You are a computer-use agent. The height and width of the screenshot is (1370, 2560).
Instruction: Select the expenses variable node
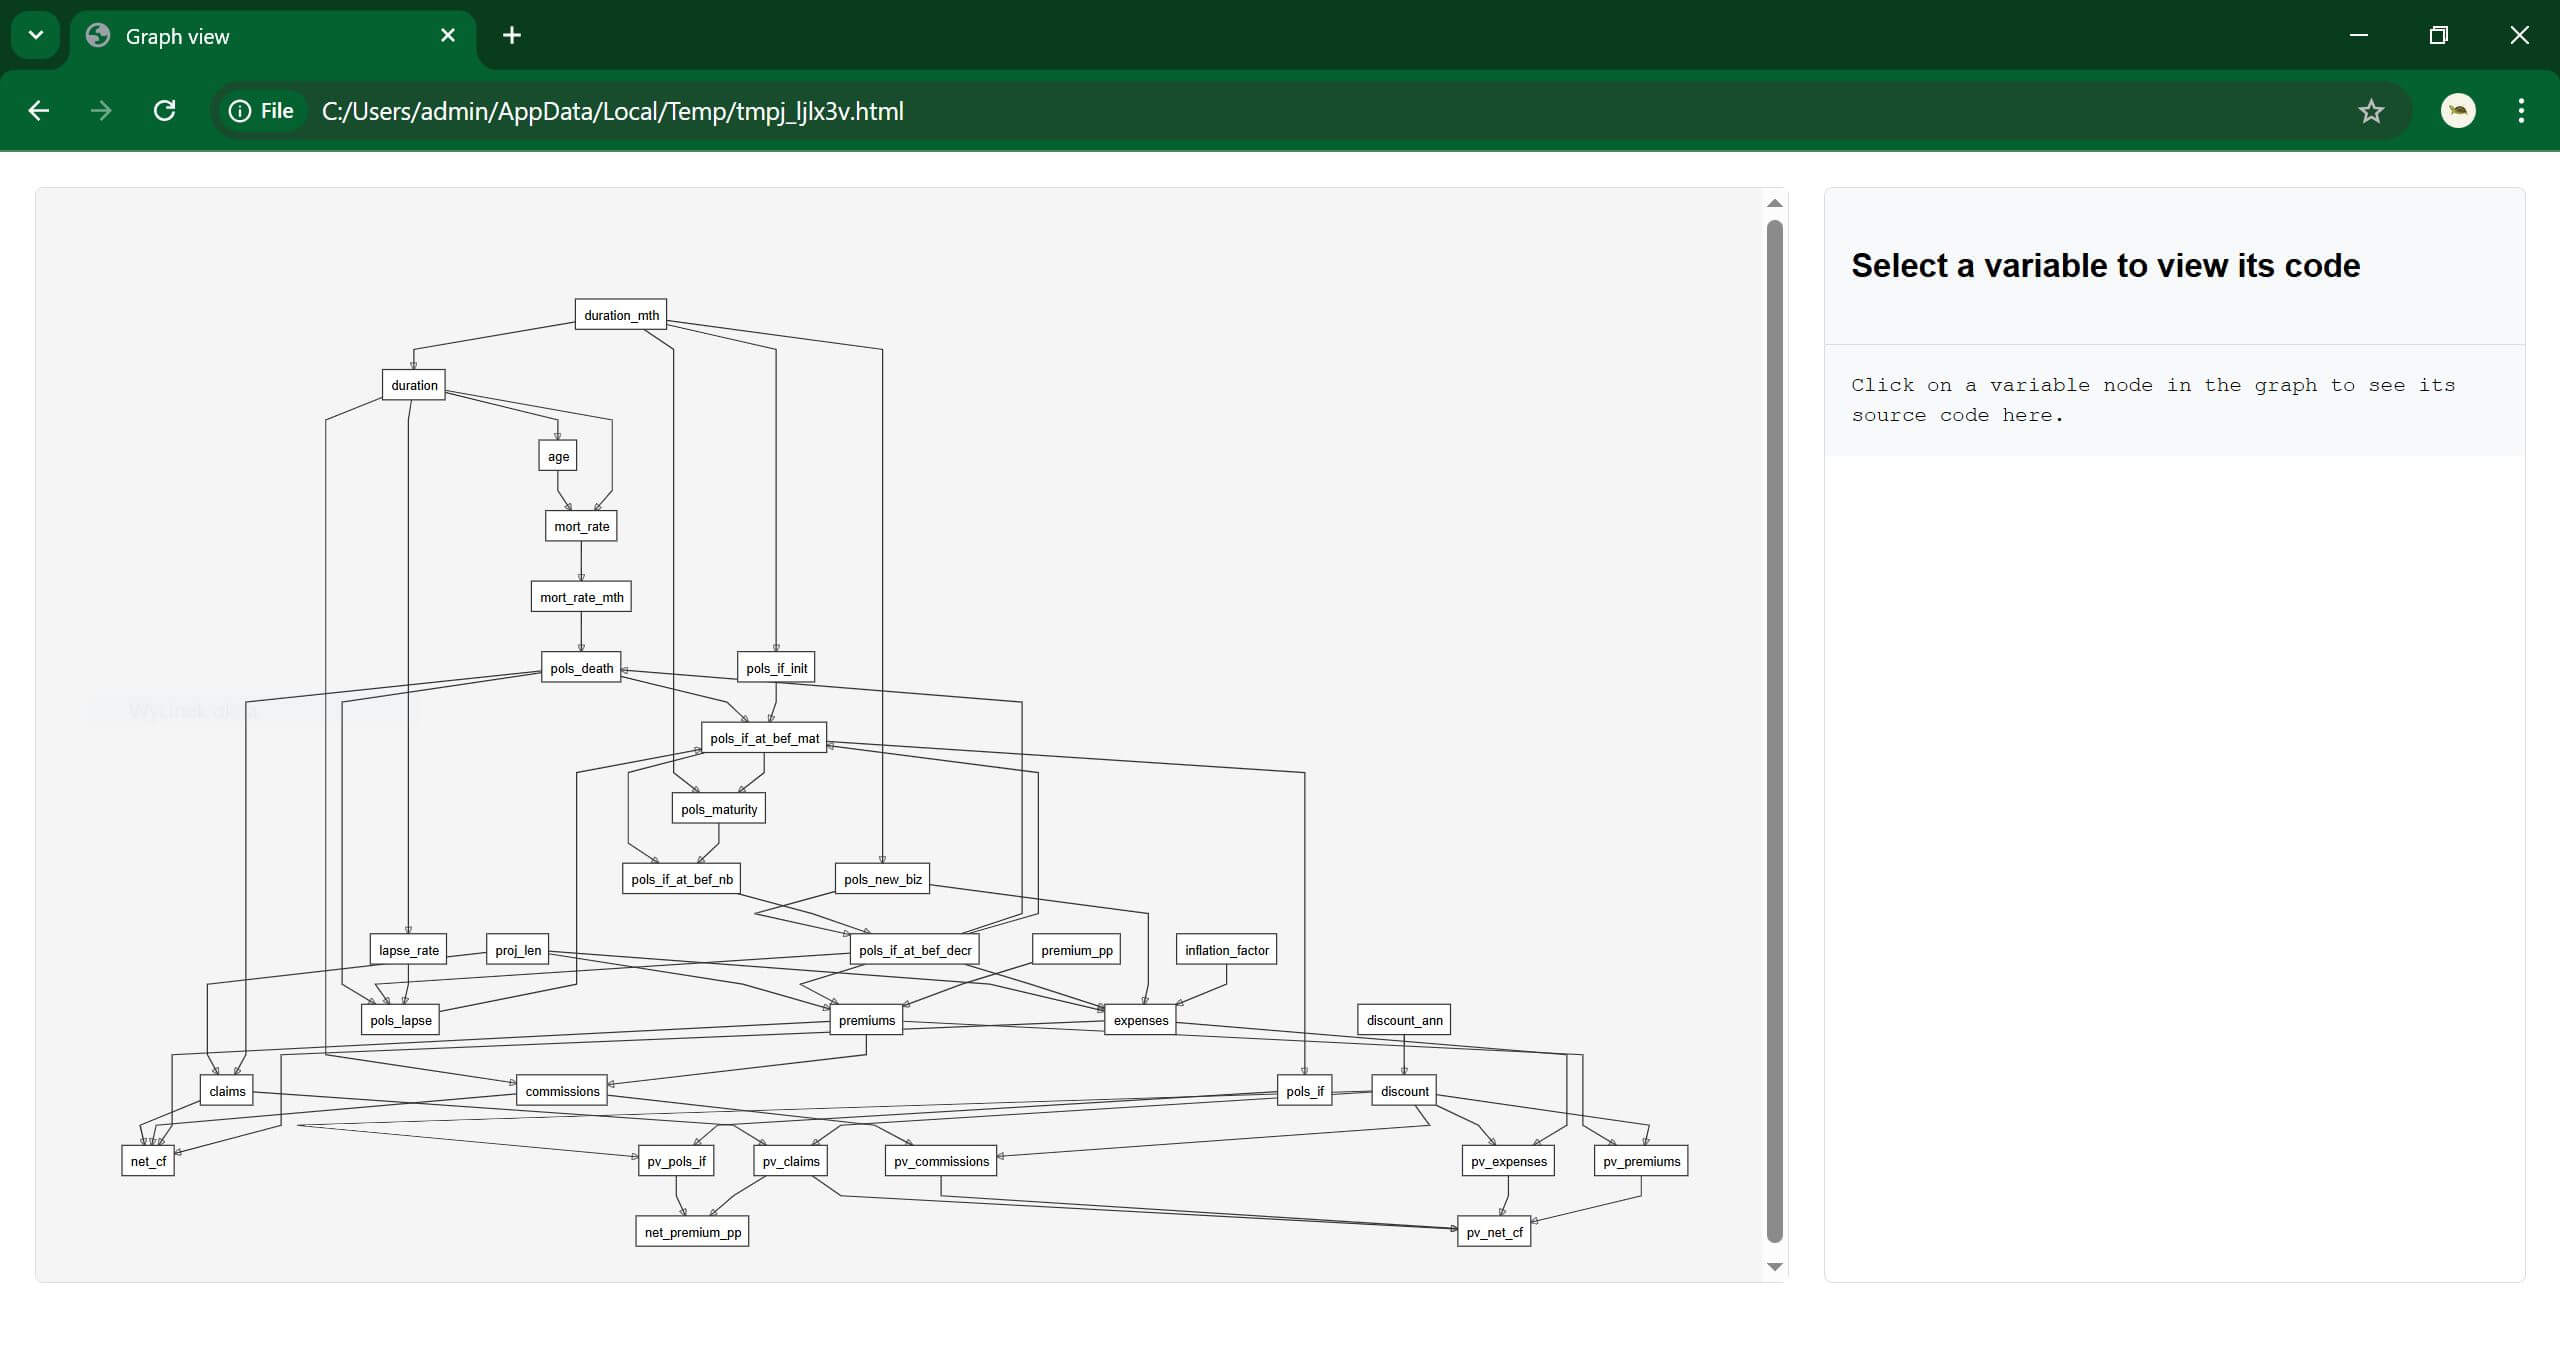pos(1140,1020)
